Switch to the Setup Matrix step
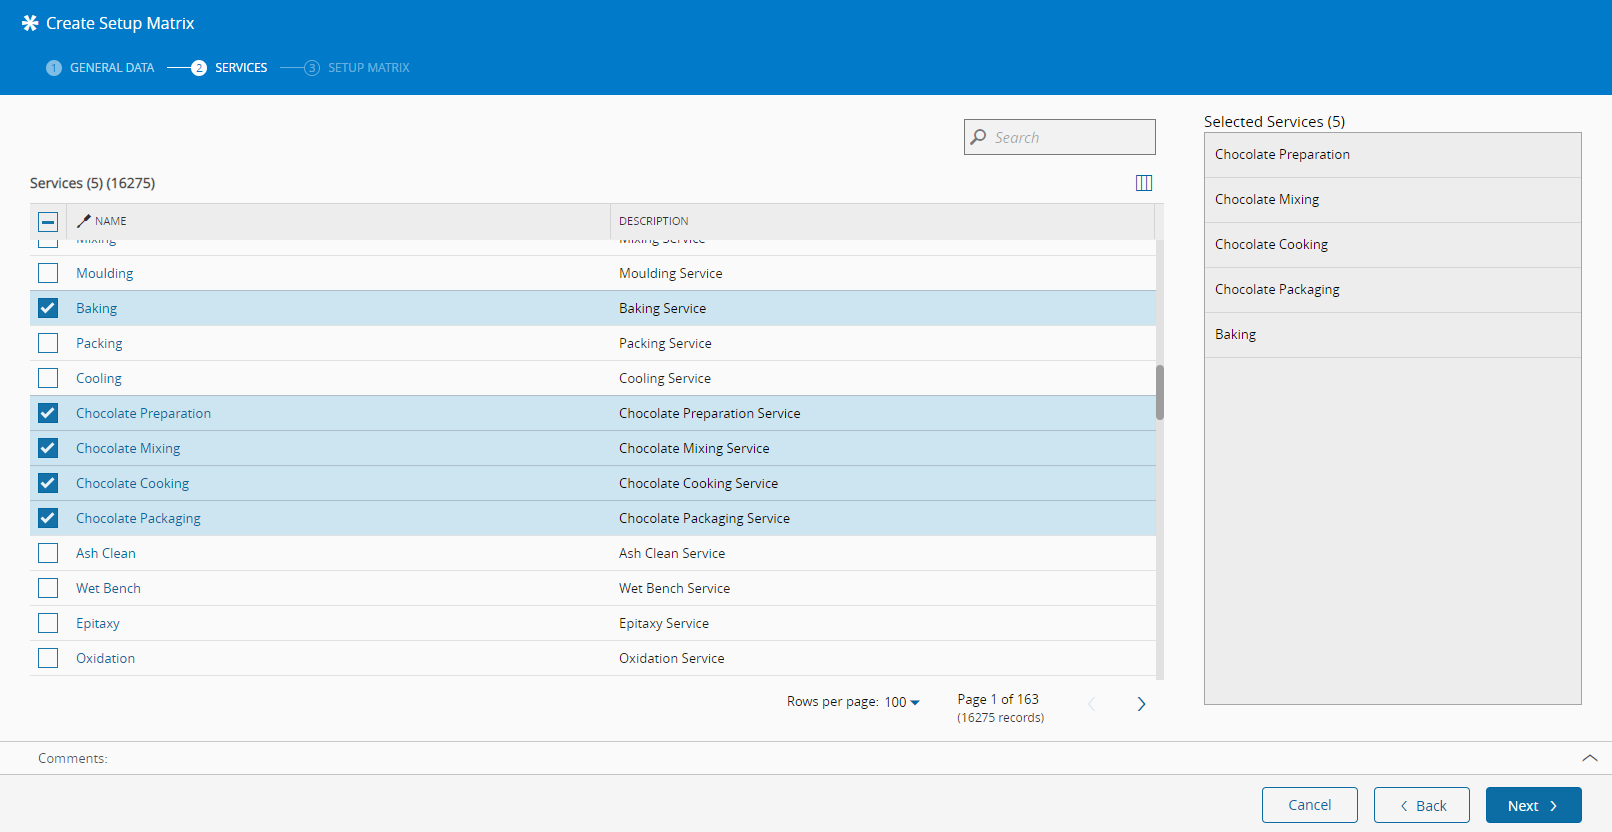 click(368, 68)
